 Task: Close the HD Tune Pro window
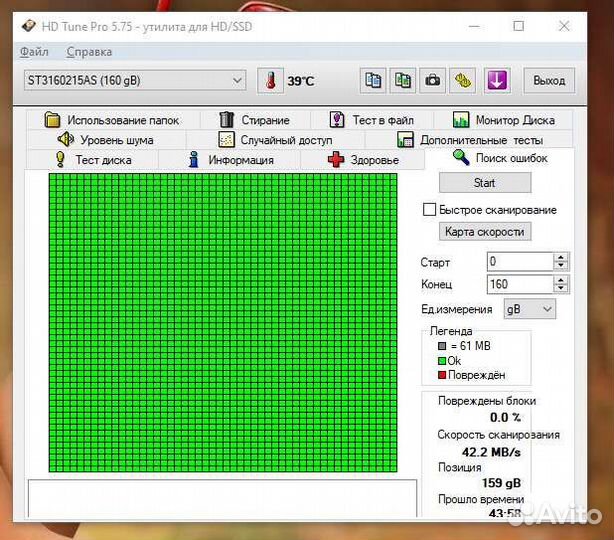pos(564,26)
